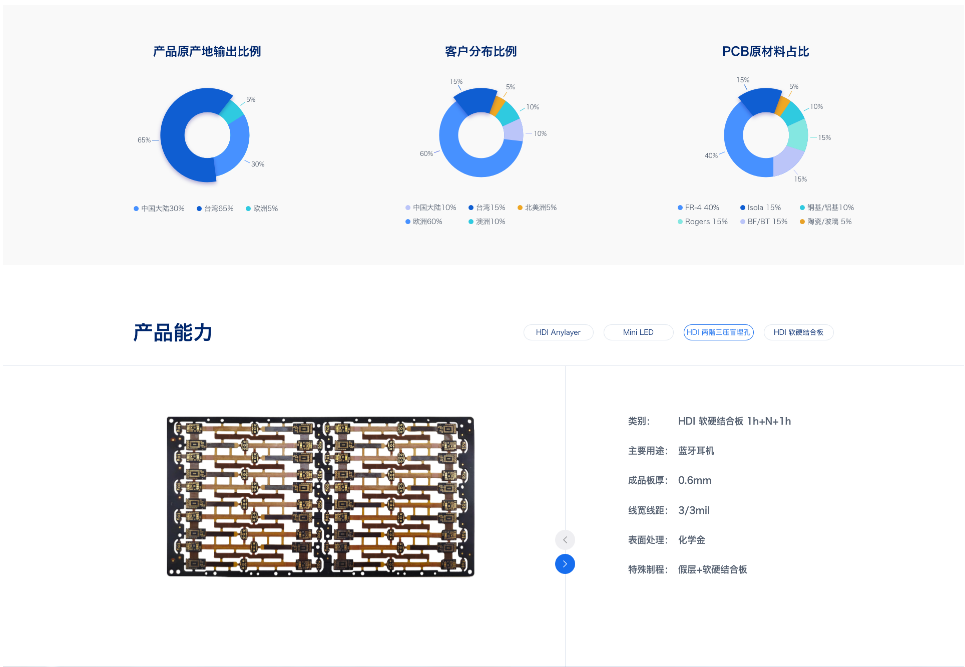Viewport: 965px width, 667px height.
Task: Toggle the FR-4 40% legend item
Action: point(699,207)
